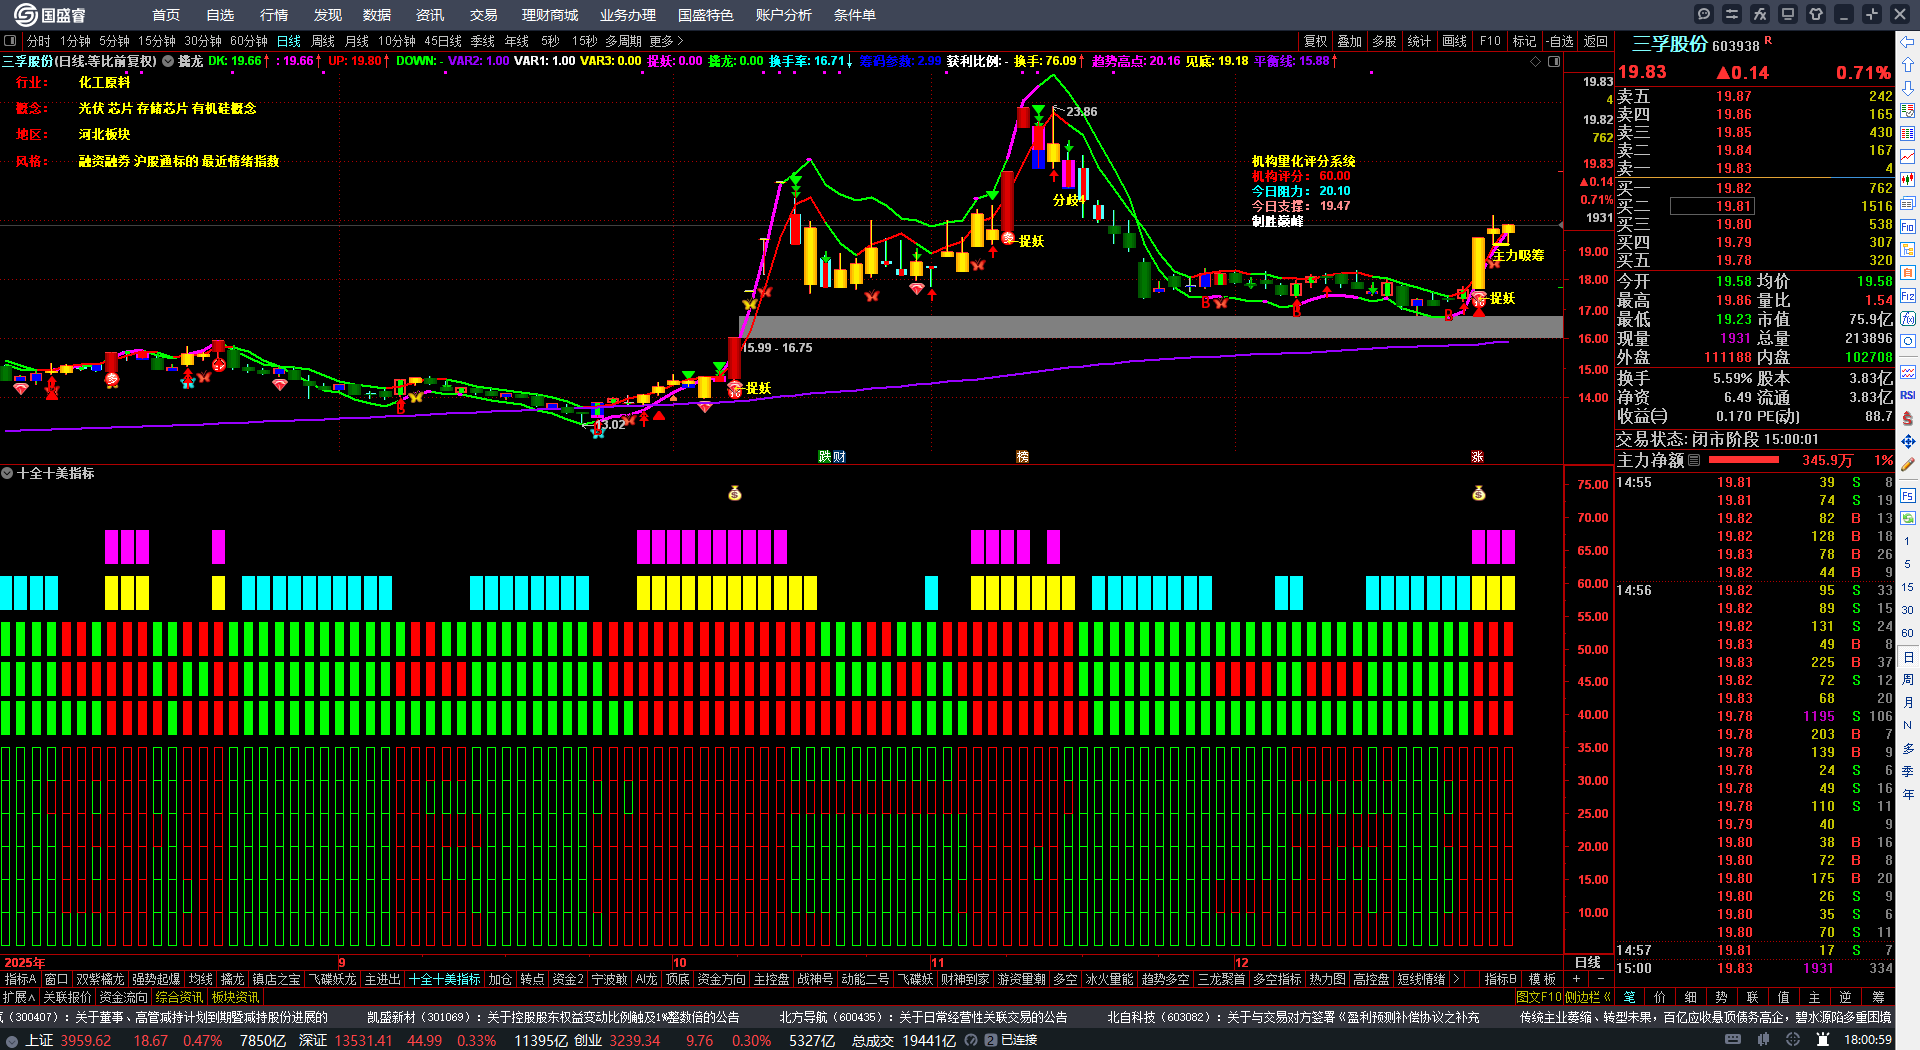Open the 行情 menu
1920x1050 pixels.
coord(274,15)
